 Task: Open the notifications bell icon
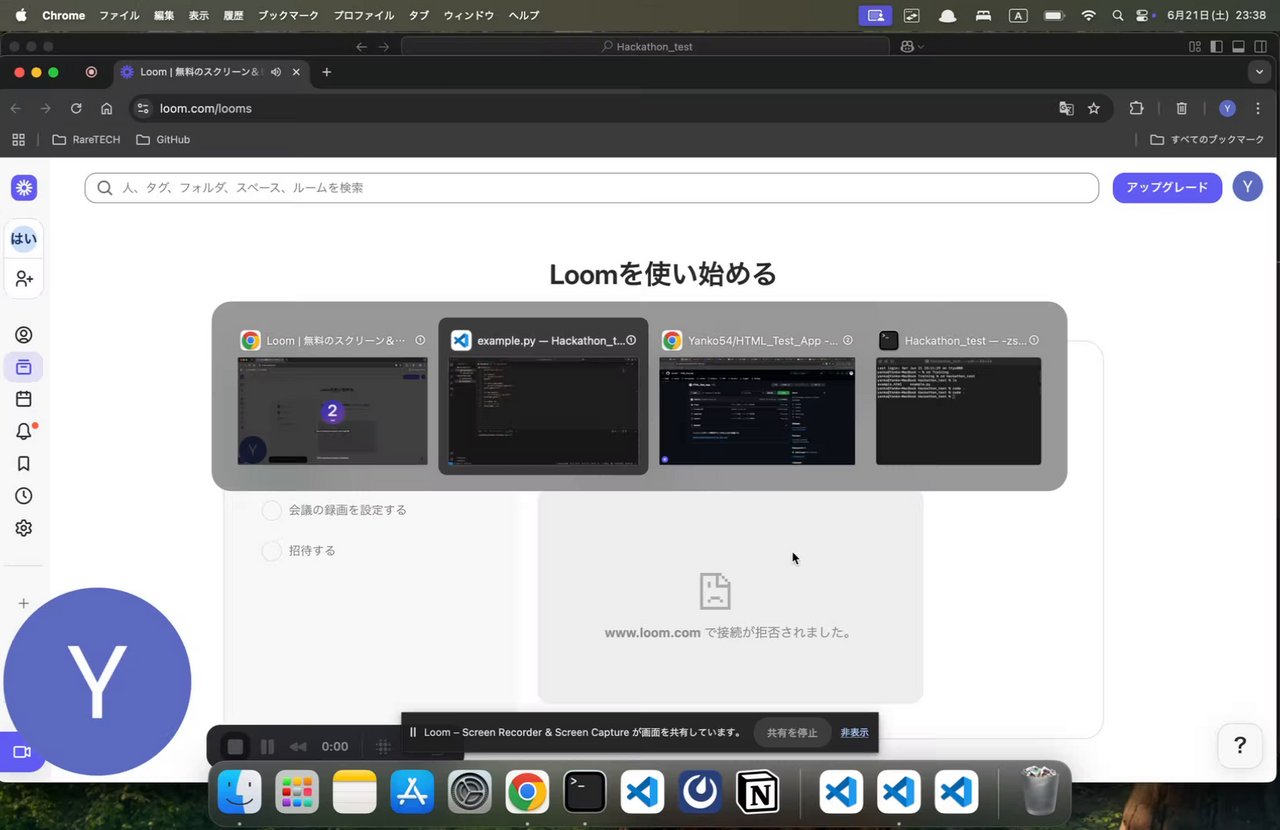pyautogui.click(x=24, y=431)
